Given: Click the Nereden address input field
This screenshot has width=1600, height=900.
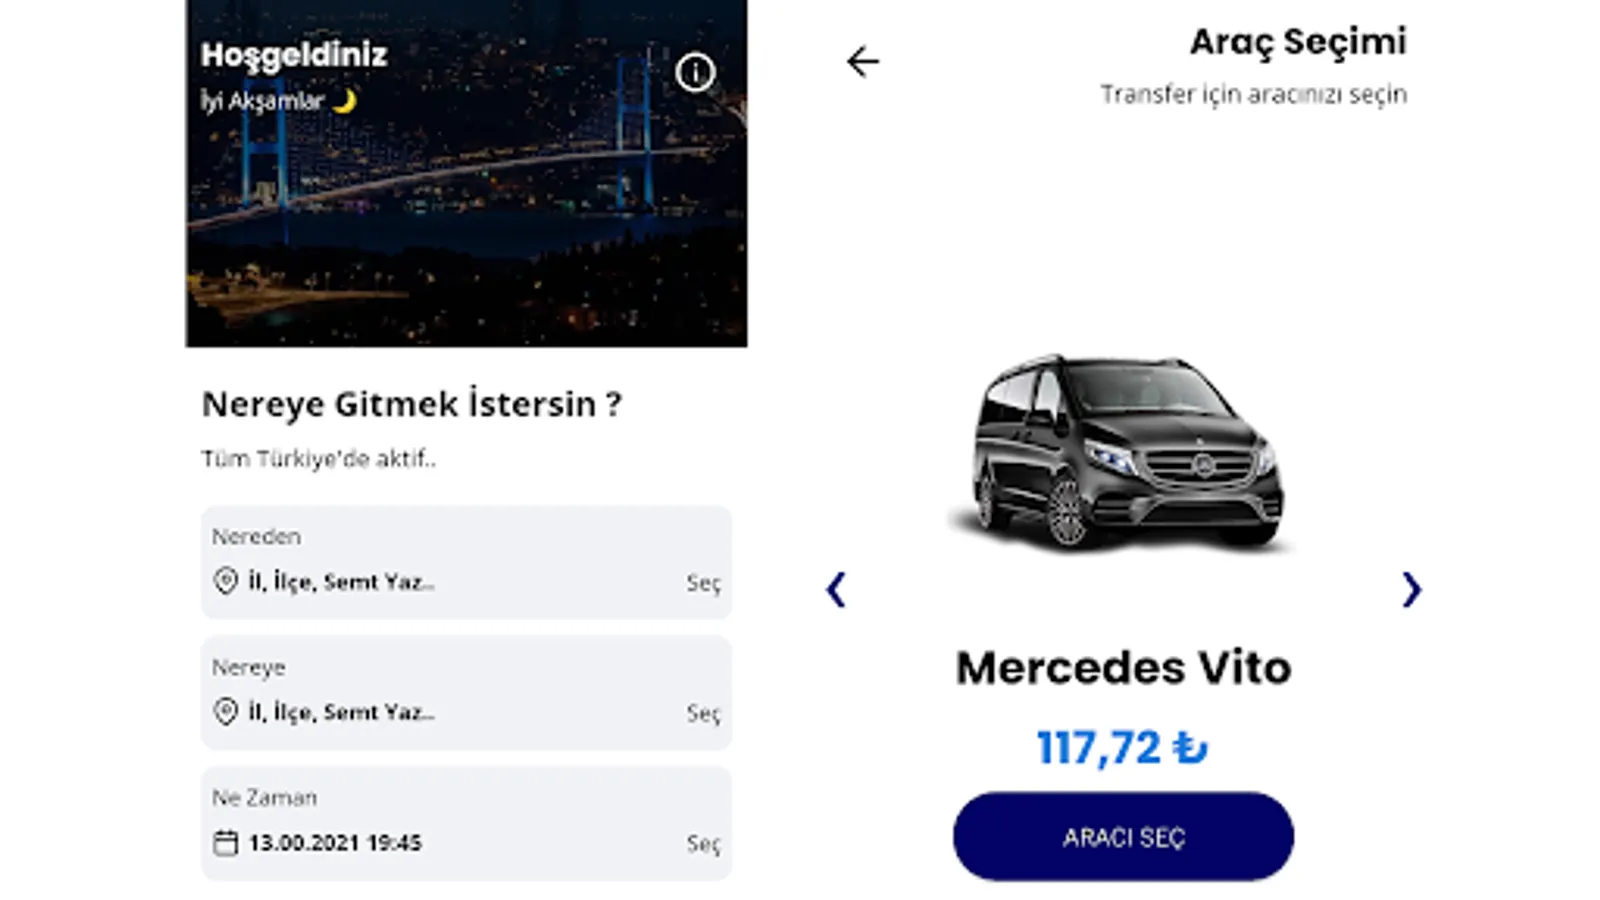Looking at the screenshot, I should [466, 562].
